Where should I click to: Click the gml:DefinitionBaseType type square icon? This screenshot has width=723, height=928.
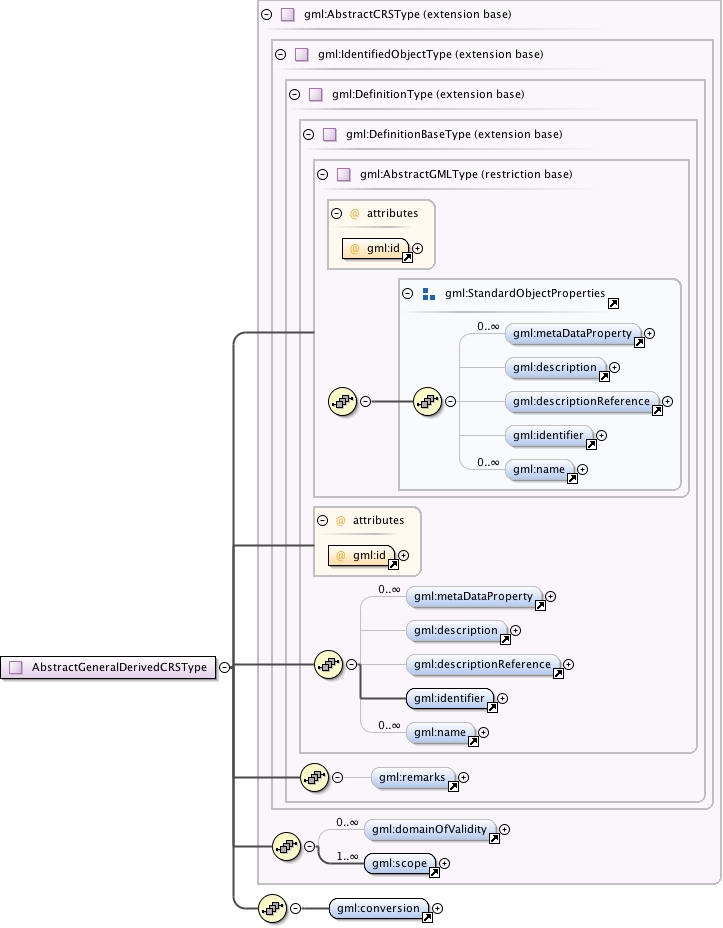330,134
